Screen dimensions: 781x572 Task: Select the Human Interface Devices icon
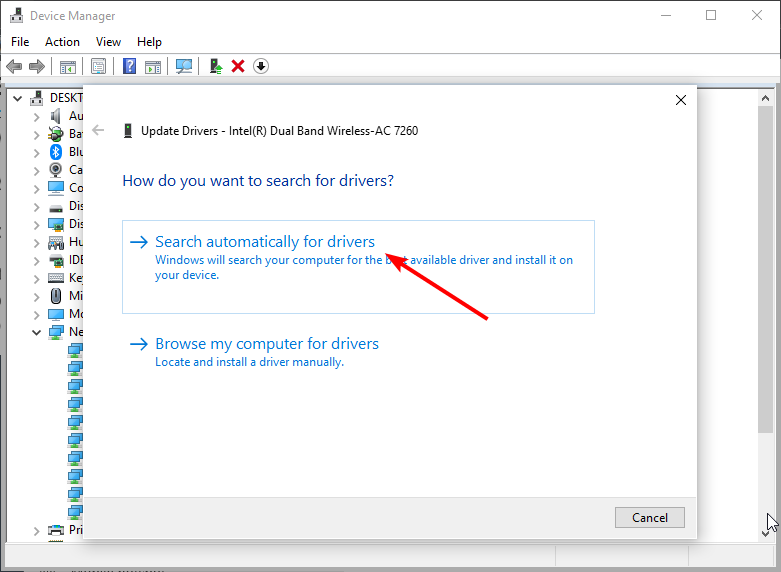(x=56, y=242)
